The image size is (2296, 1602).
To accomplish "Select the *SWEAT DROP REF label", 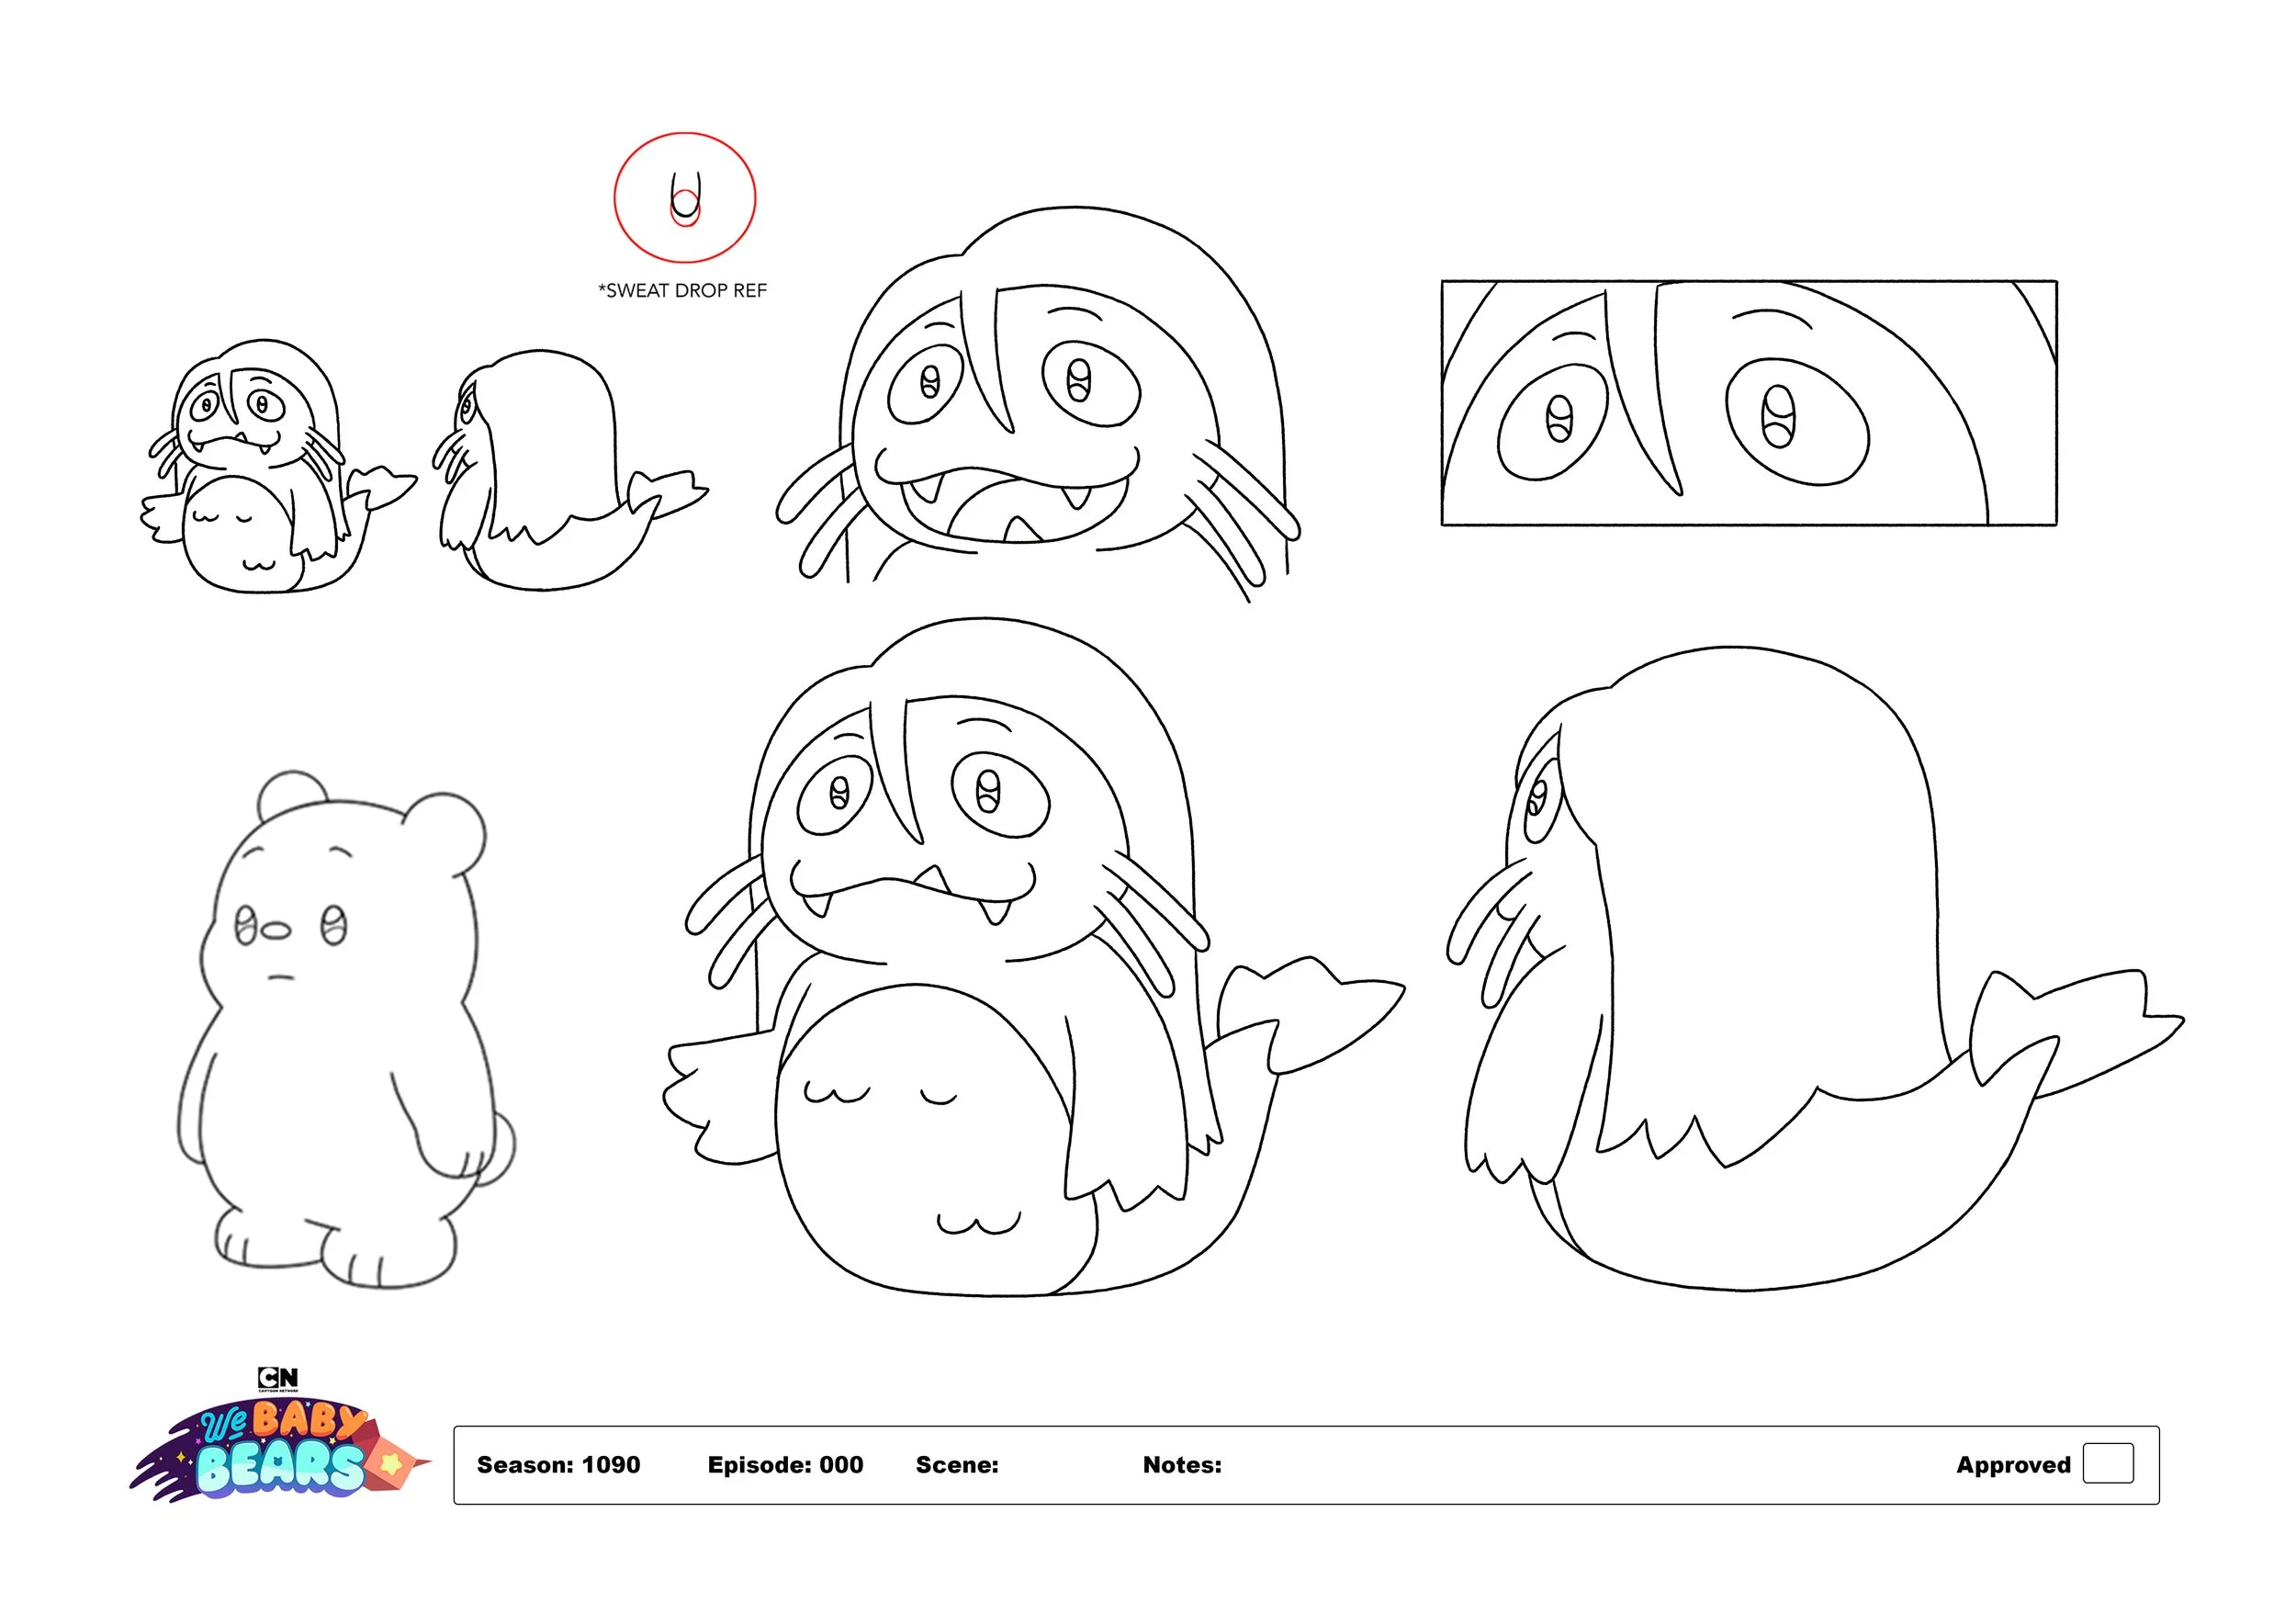I will coord(682,291).
